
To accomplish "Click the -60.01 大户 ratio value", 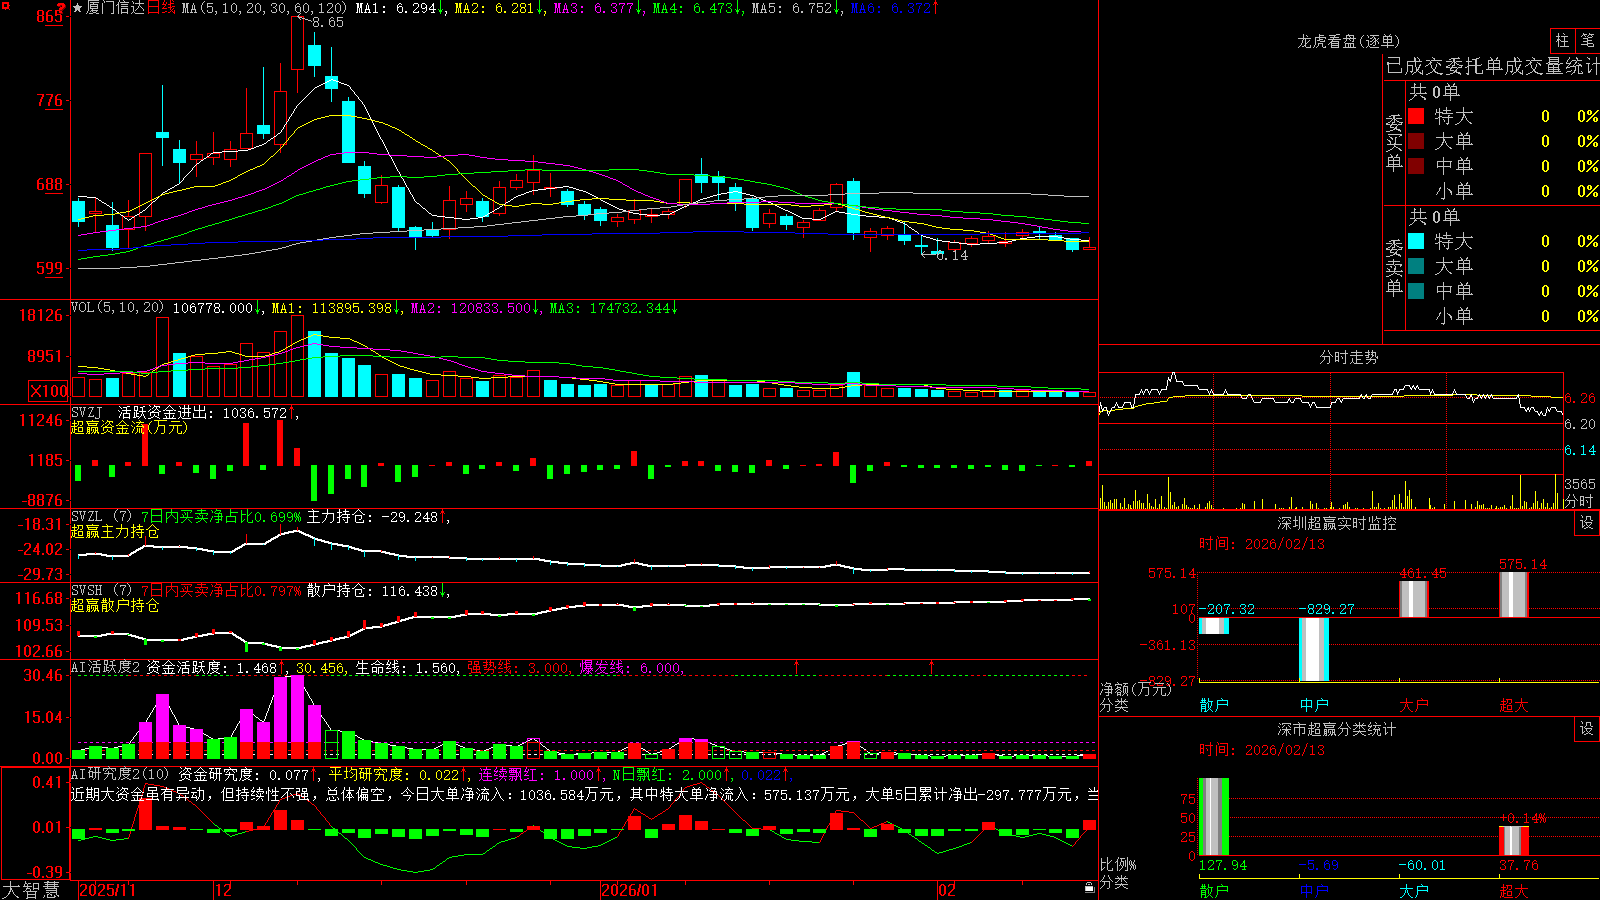I will (1422, 865).
